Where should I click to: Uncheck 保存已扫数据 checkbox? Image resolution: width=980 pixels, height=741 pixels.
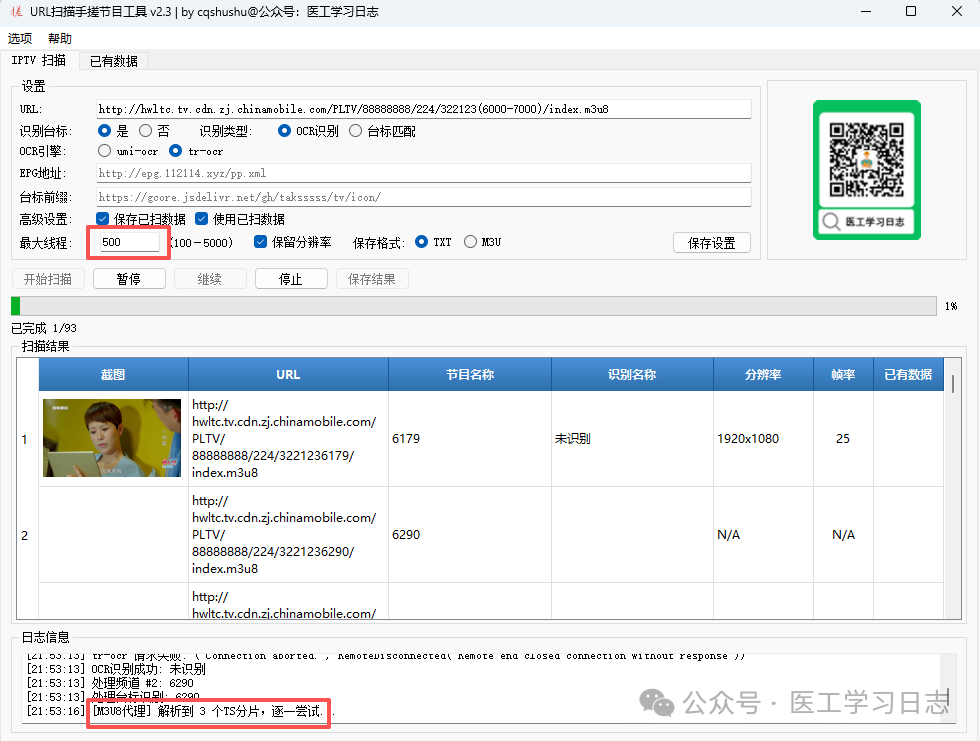coord(103,219)
